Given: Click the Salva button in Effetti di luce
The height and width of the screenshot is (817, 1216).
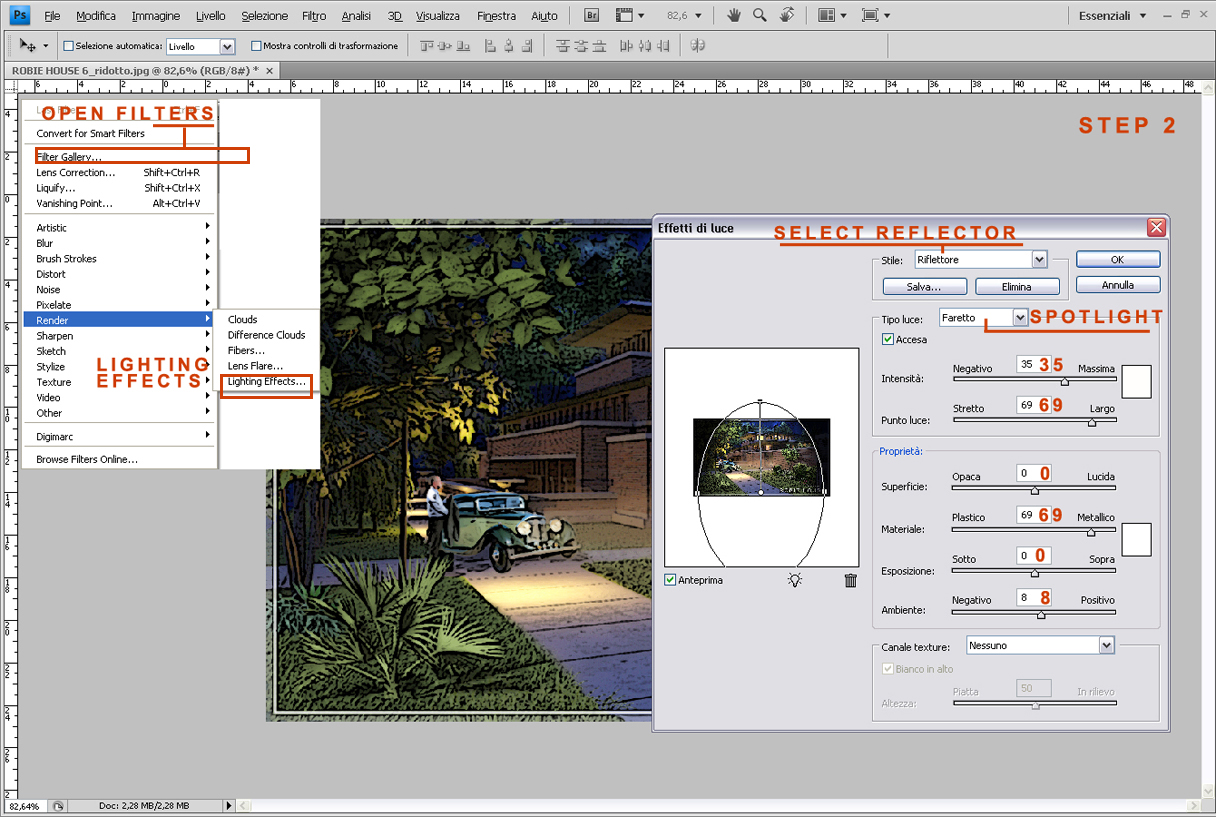Looking at the screenshot, I should (x=923, y=285).
